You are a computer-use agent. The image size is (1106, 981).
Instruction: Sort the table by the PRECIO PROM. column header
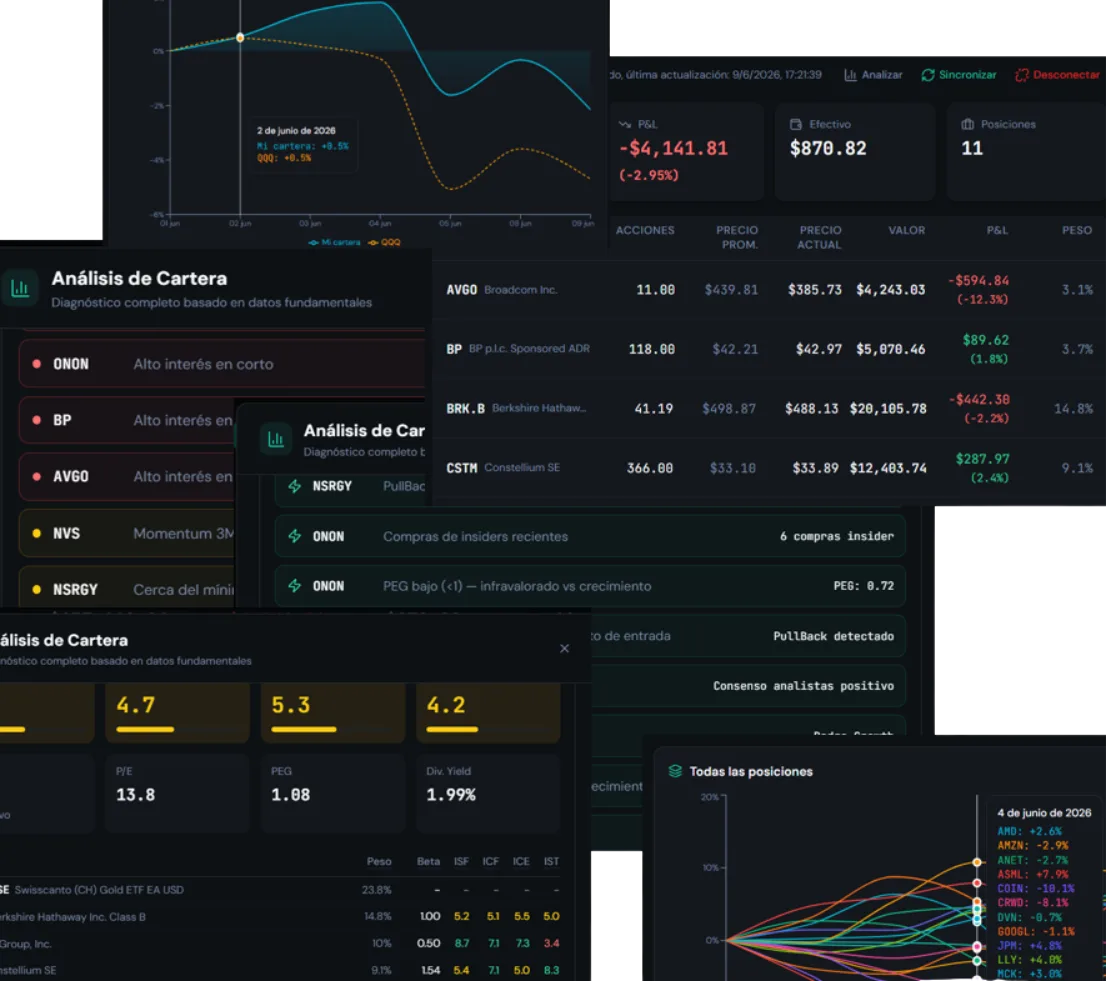[737, 237]
